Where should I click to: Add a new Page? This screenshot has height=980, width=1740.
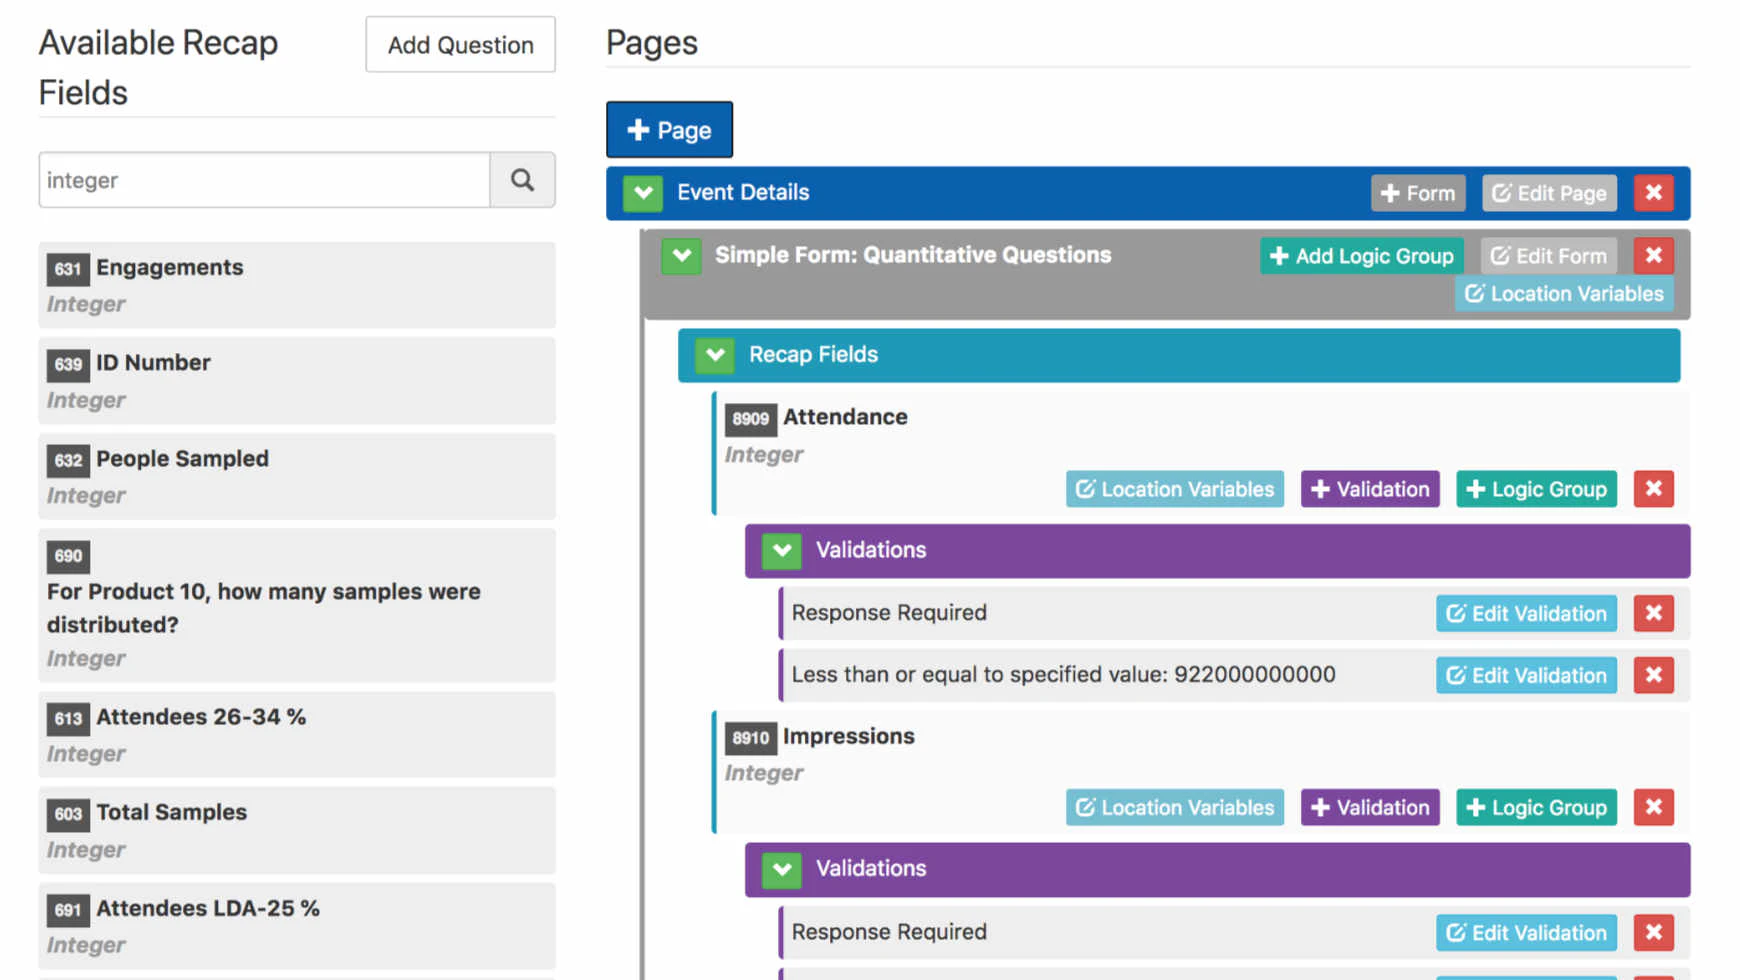(x=669, y=130)
